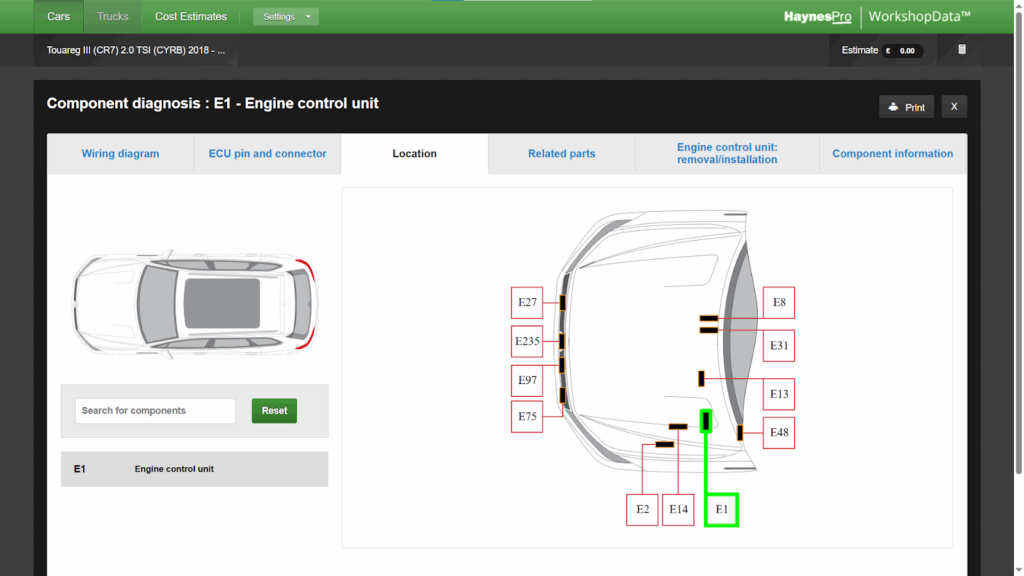Click the Search for components field
Image resolution: width=1024 pixels, height=576 pixels.
pyautogui.click(x=154, y=410)
